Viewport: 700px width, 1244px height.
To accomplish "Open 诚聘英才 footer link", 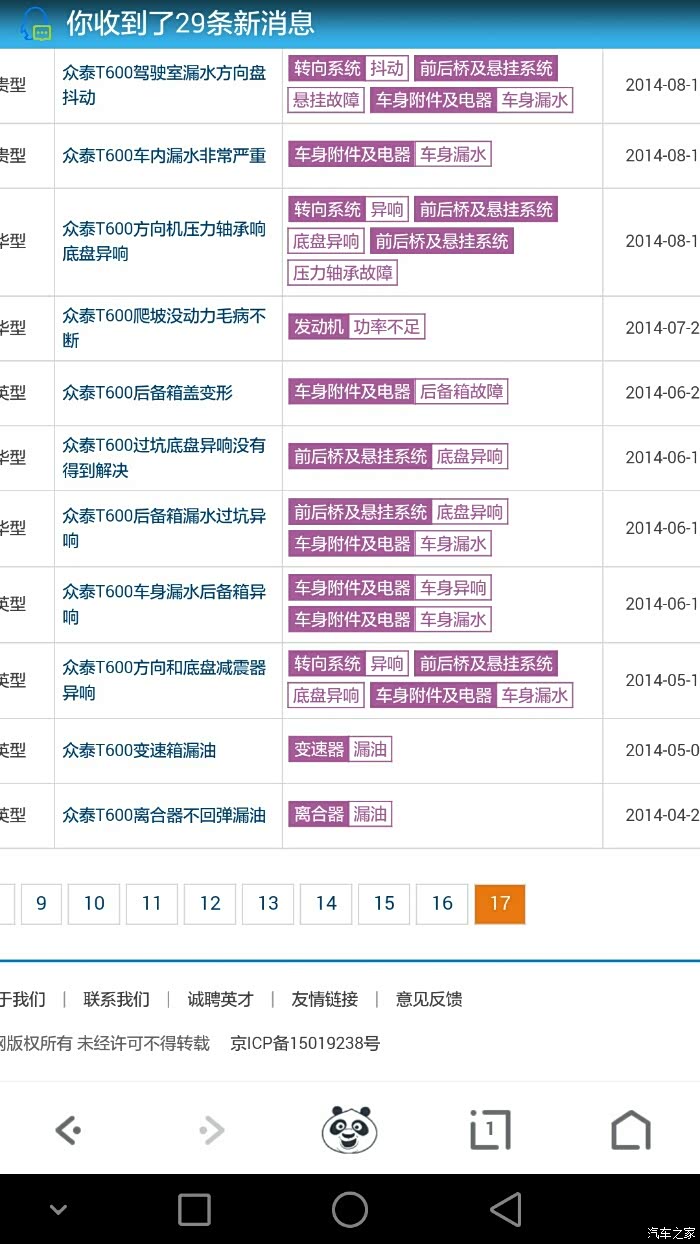I will click(221, 999).
